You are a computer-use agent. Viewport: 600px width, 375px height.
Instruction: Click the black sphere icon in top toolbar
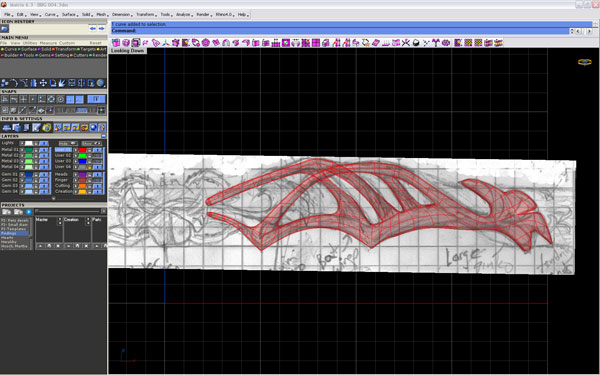(416, 43)
